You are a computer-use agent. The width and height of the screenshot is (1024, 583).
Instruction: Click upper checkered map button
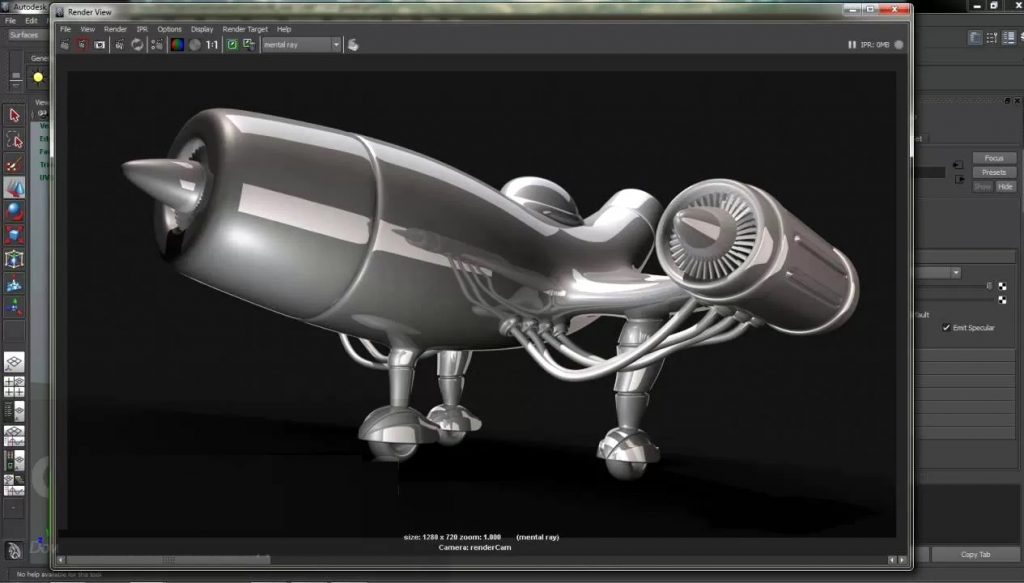1002,286
